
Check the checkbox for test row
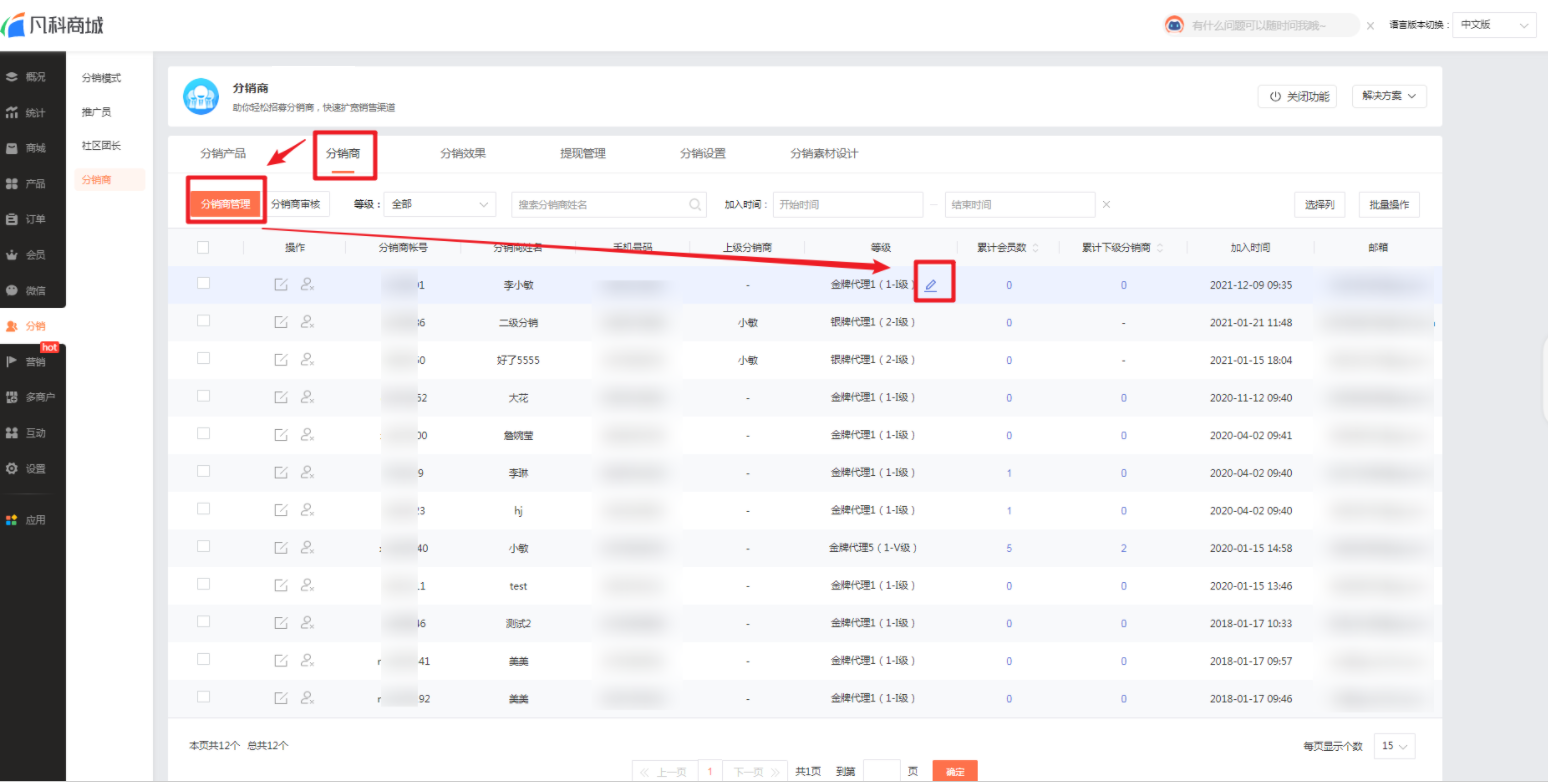point(203,584)
